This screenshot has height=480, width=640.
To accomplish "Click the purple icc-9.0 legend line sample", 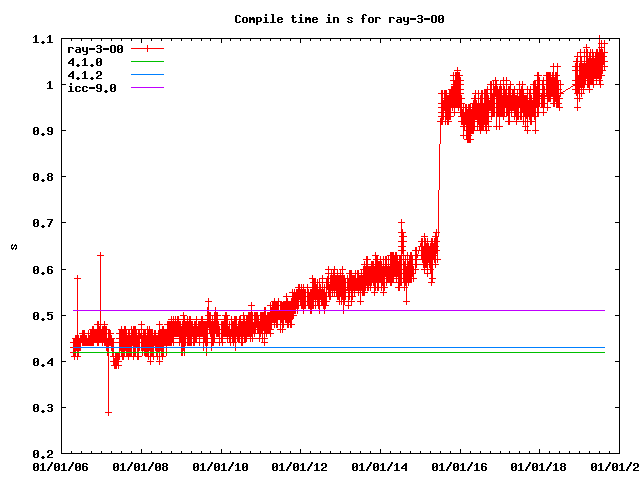I will pyautogui.click(x=146, y=88).
